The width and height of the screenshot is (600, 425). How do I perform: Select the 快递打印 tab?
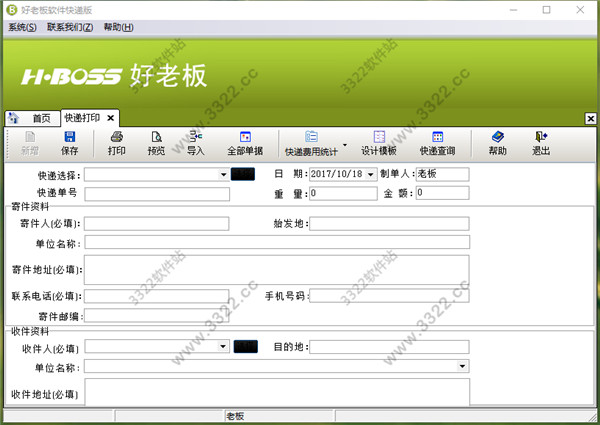[x=82, y=118]
